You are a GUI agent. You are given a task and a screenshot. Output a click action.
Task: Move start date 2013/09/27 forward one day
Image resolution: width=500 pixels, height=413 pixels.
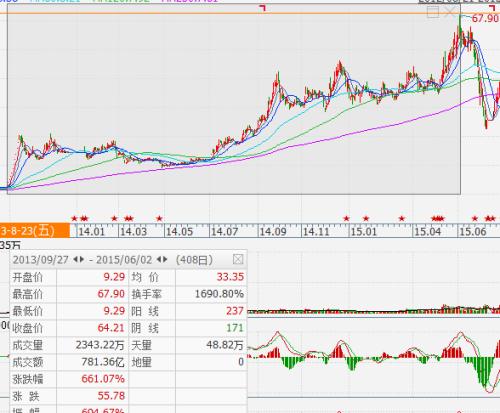(x=82, y=259)
